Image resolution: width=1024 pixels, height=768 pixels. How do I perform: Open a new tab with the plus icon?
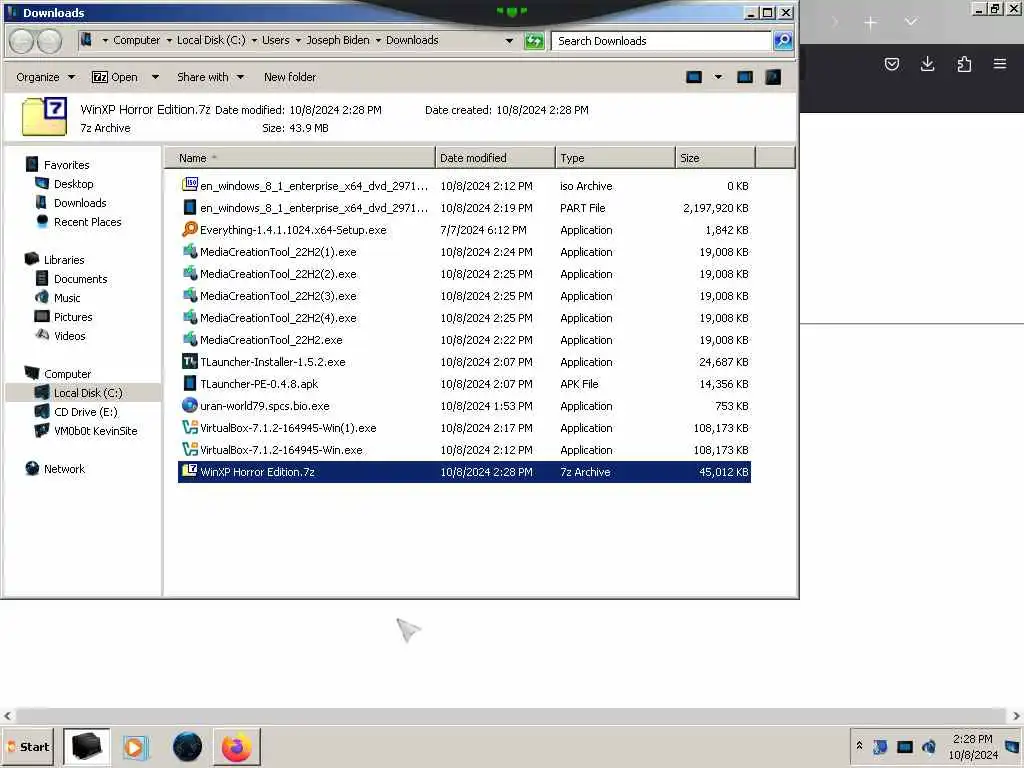[x=870, y=23]
